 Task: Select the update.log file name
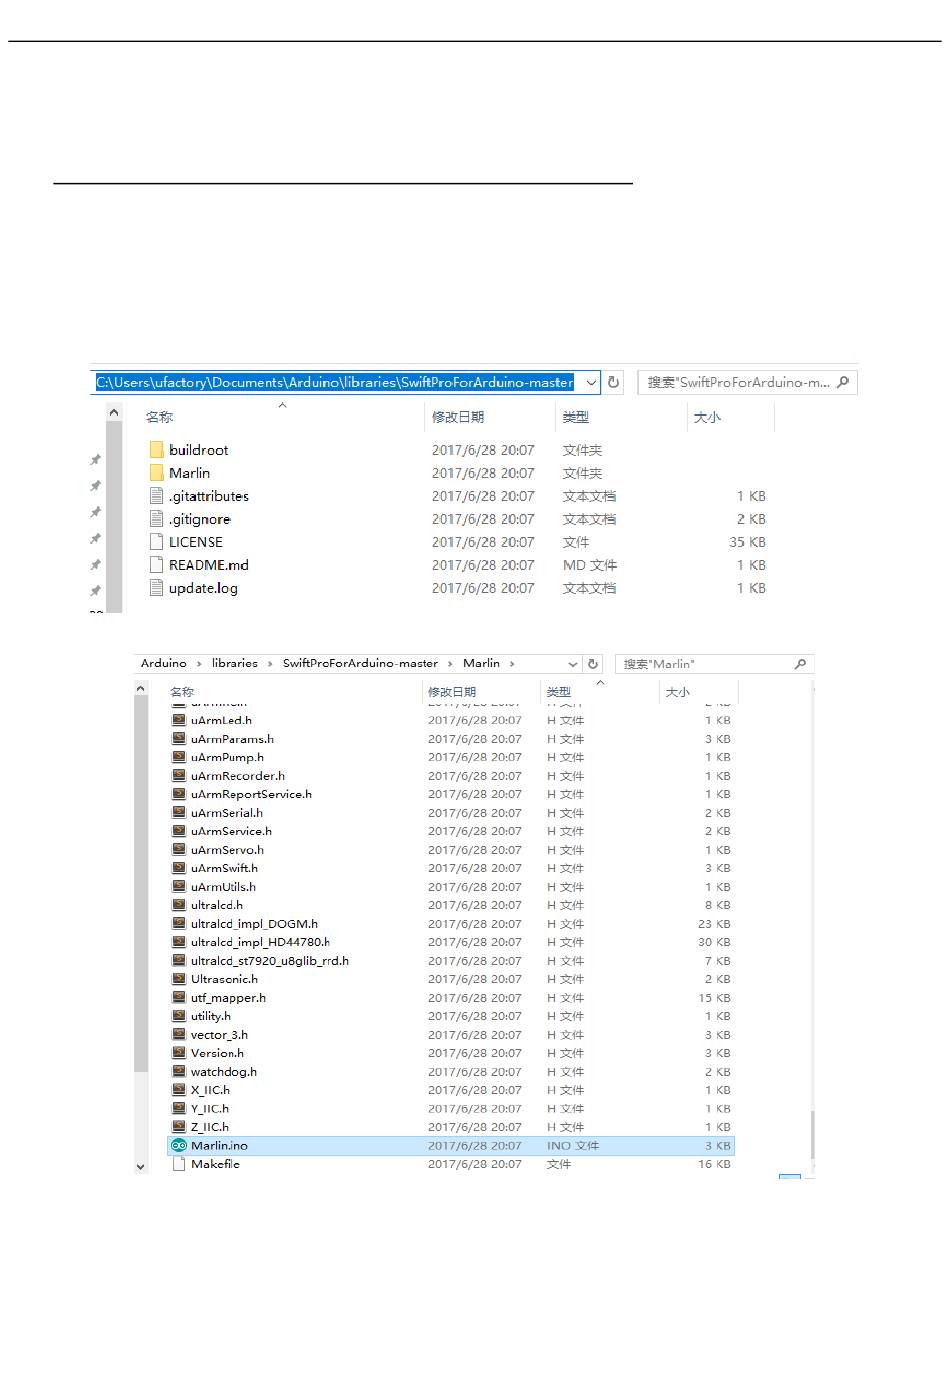[x=203, y=588]
